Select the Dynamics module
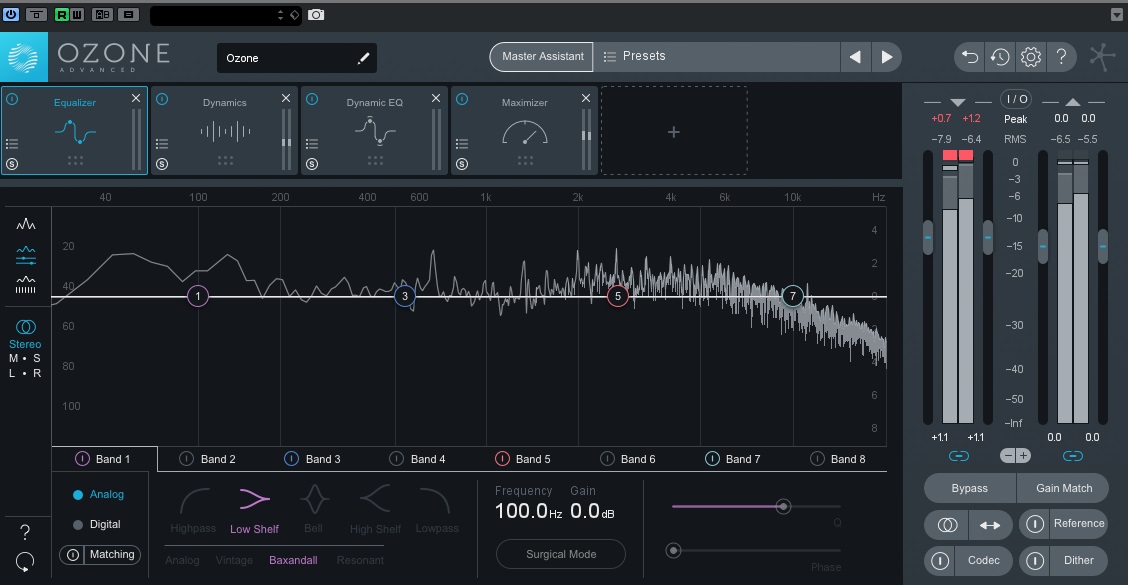The width and height of the screenshot is (1128, 585). pos(224,131)
